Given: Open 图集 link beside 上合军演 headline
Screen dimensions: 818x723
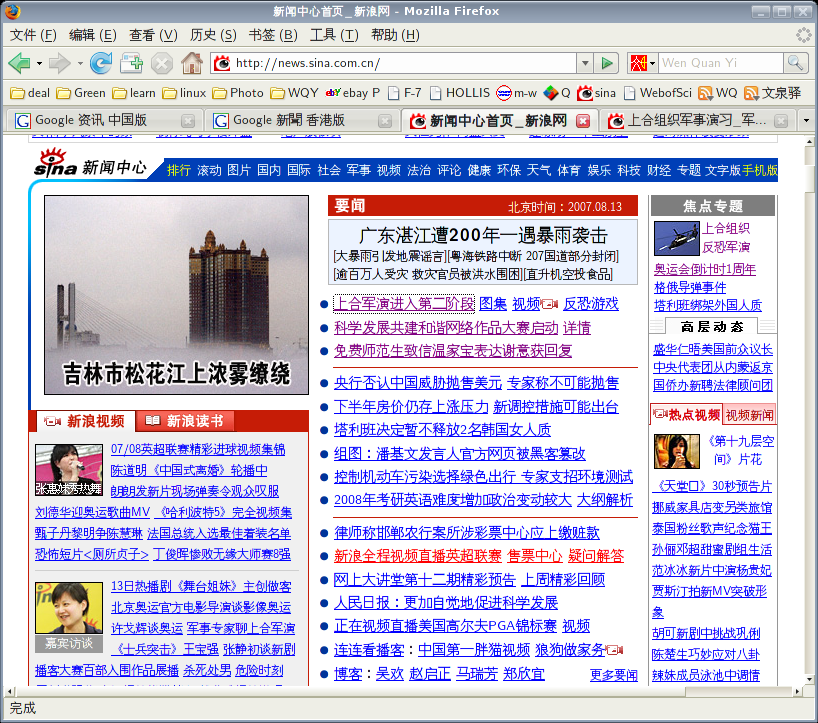Looking at the screenshot, I should [492, 304].
